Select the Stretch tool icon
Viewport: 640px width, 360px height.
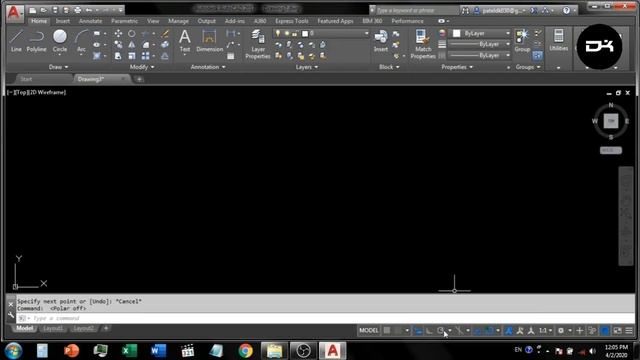coord(118,56)
